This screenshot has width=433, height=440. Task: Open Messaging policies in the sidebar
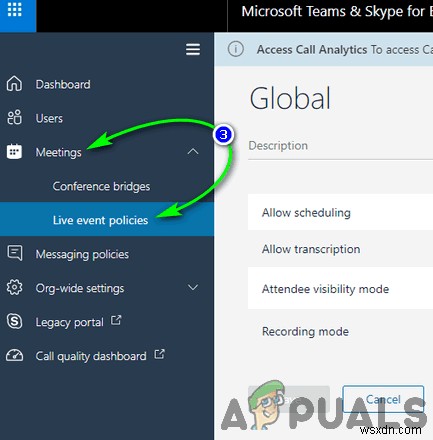click(x=82, y=254)
